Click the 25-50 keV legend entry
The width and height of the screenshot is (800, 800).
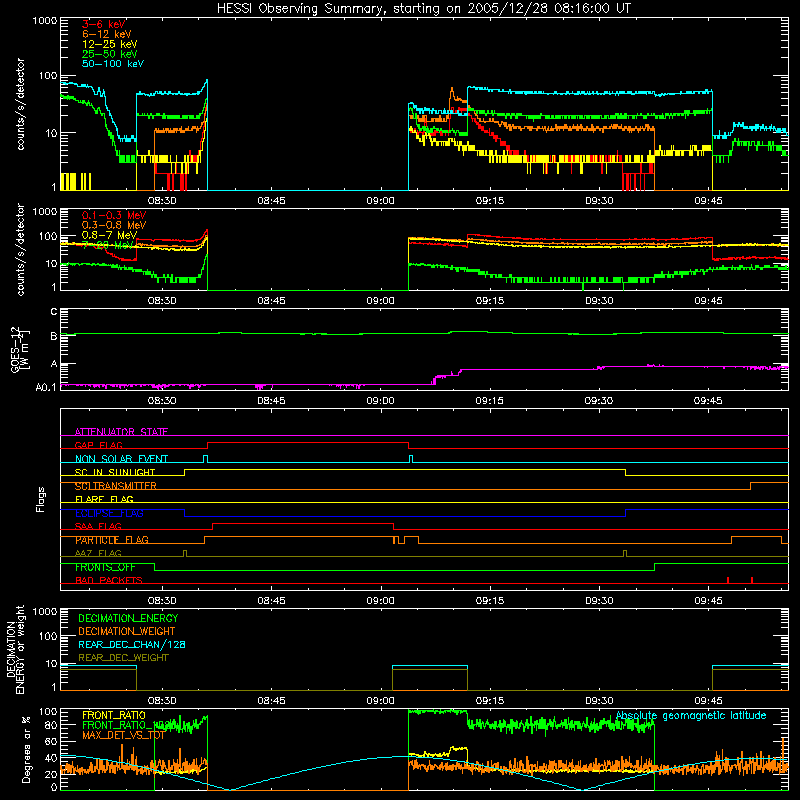(x=109, y=54)
